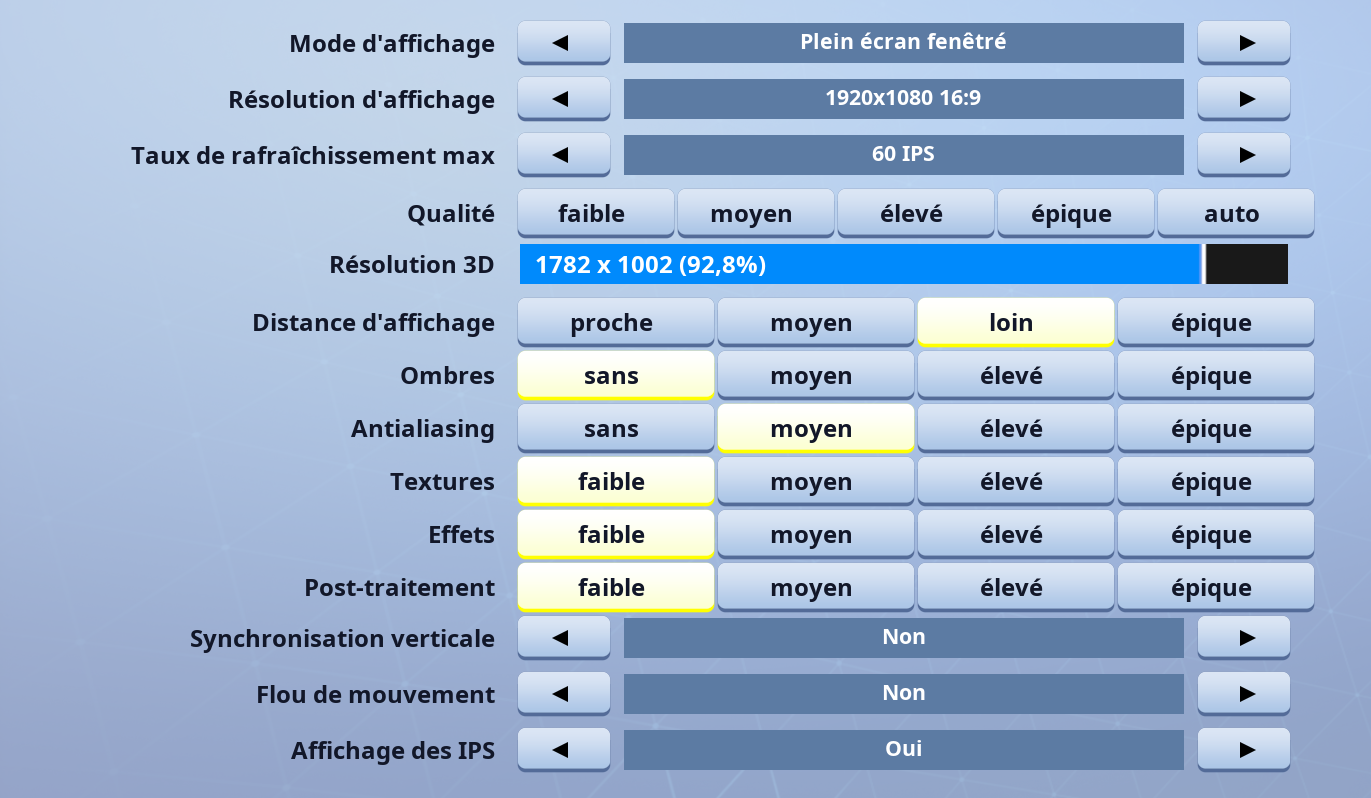Click right arrow for Flou de mouvement

1244,694
